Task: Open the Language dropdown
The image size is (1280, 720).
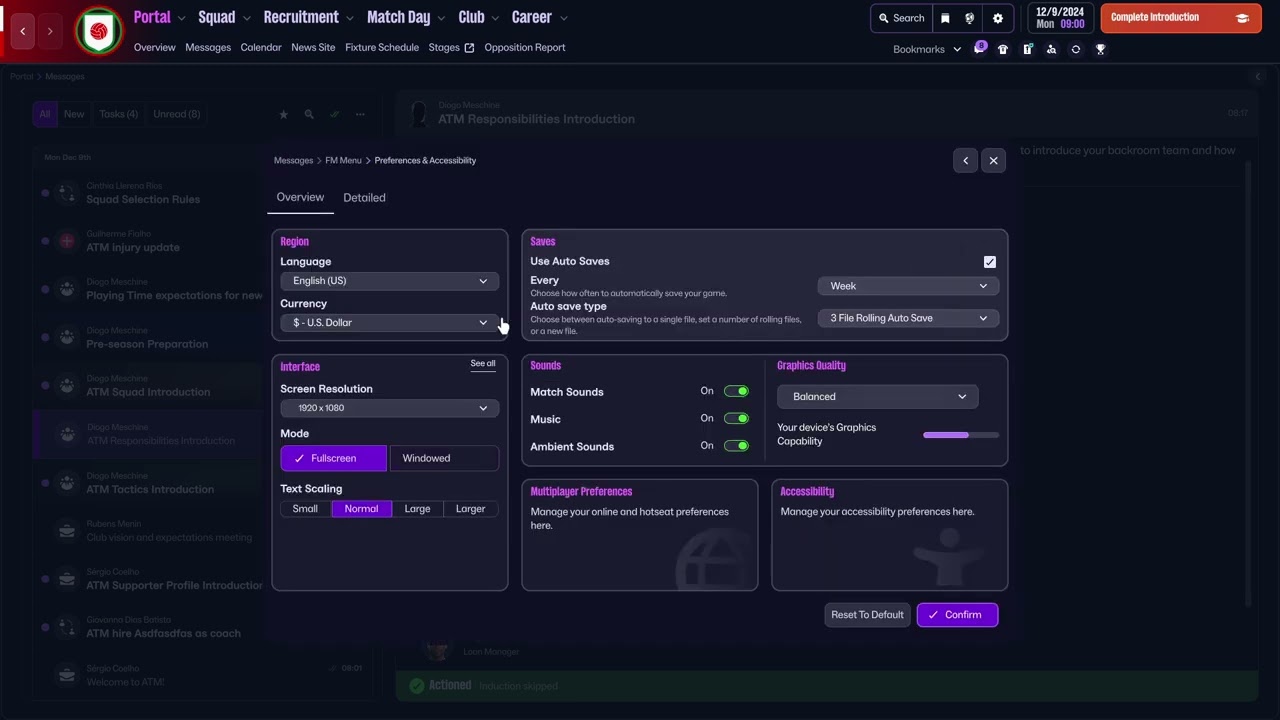Action: click(390, 281)
